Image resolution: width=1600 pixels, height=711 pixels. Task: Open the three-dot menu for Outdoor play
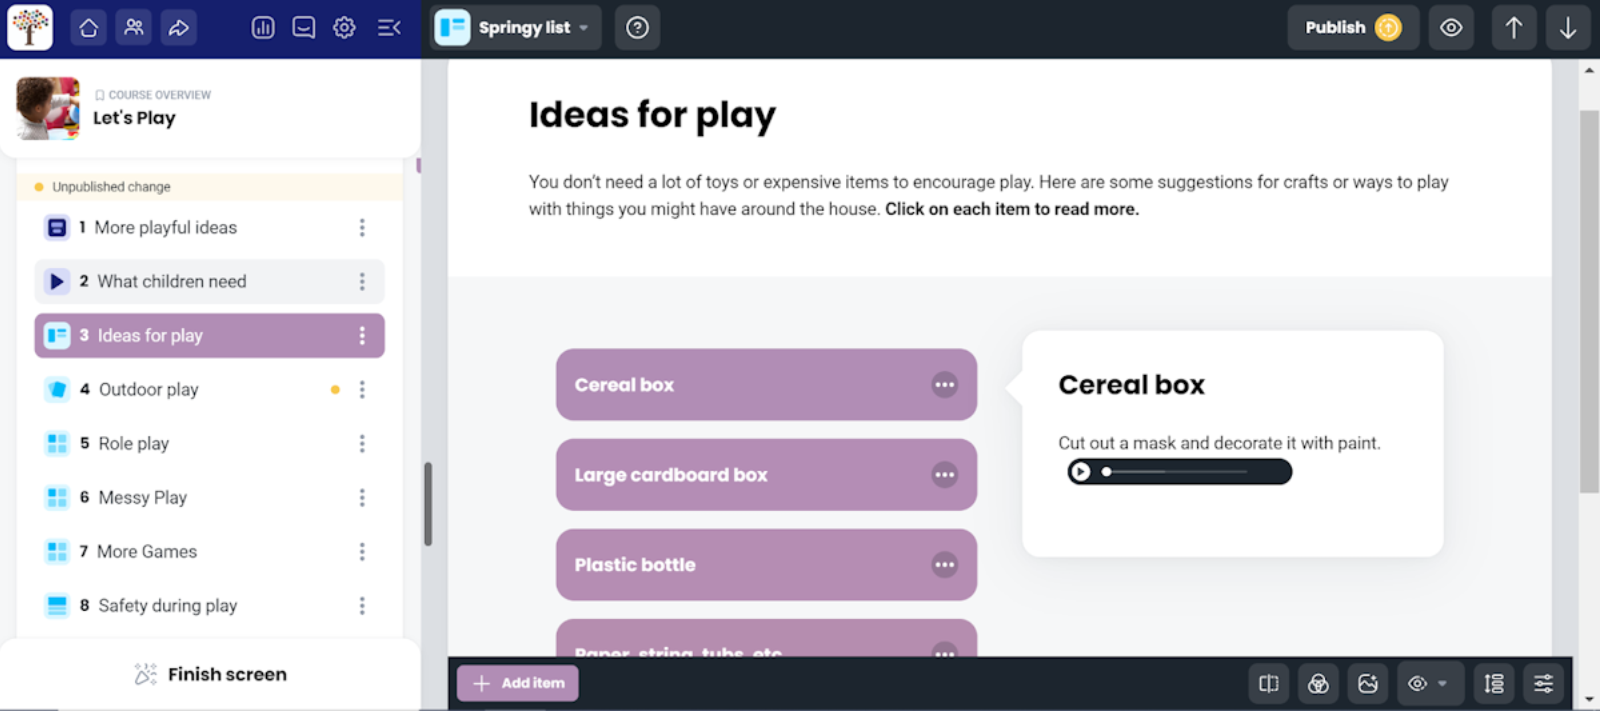point(362,389)
